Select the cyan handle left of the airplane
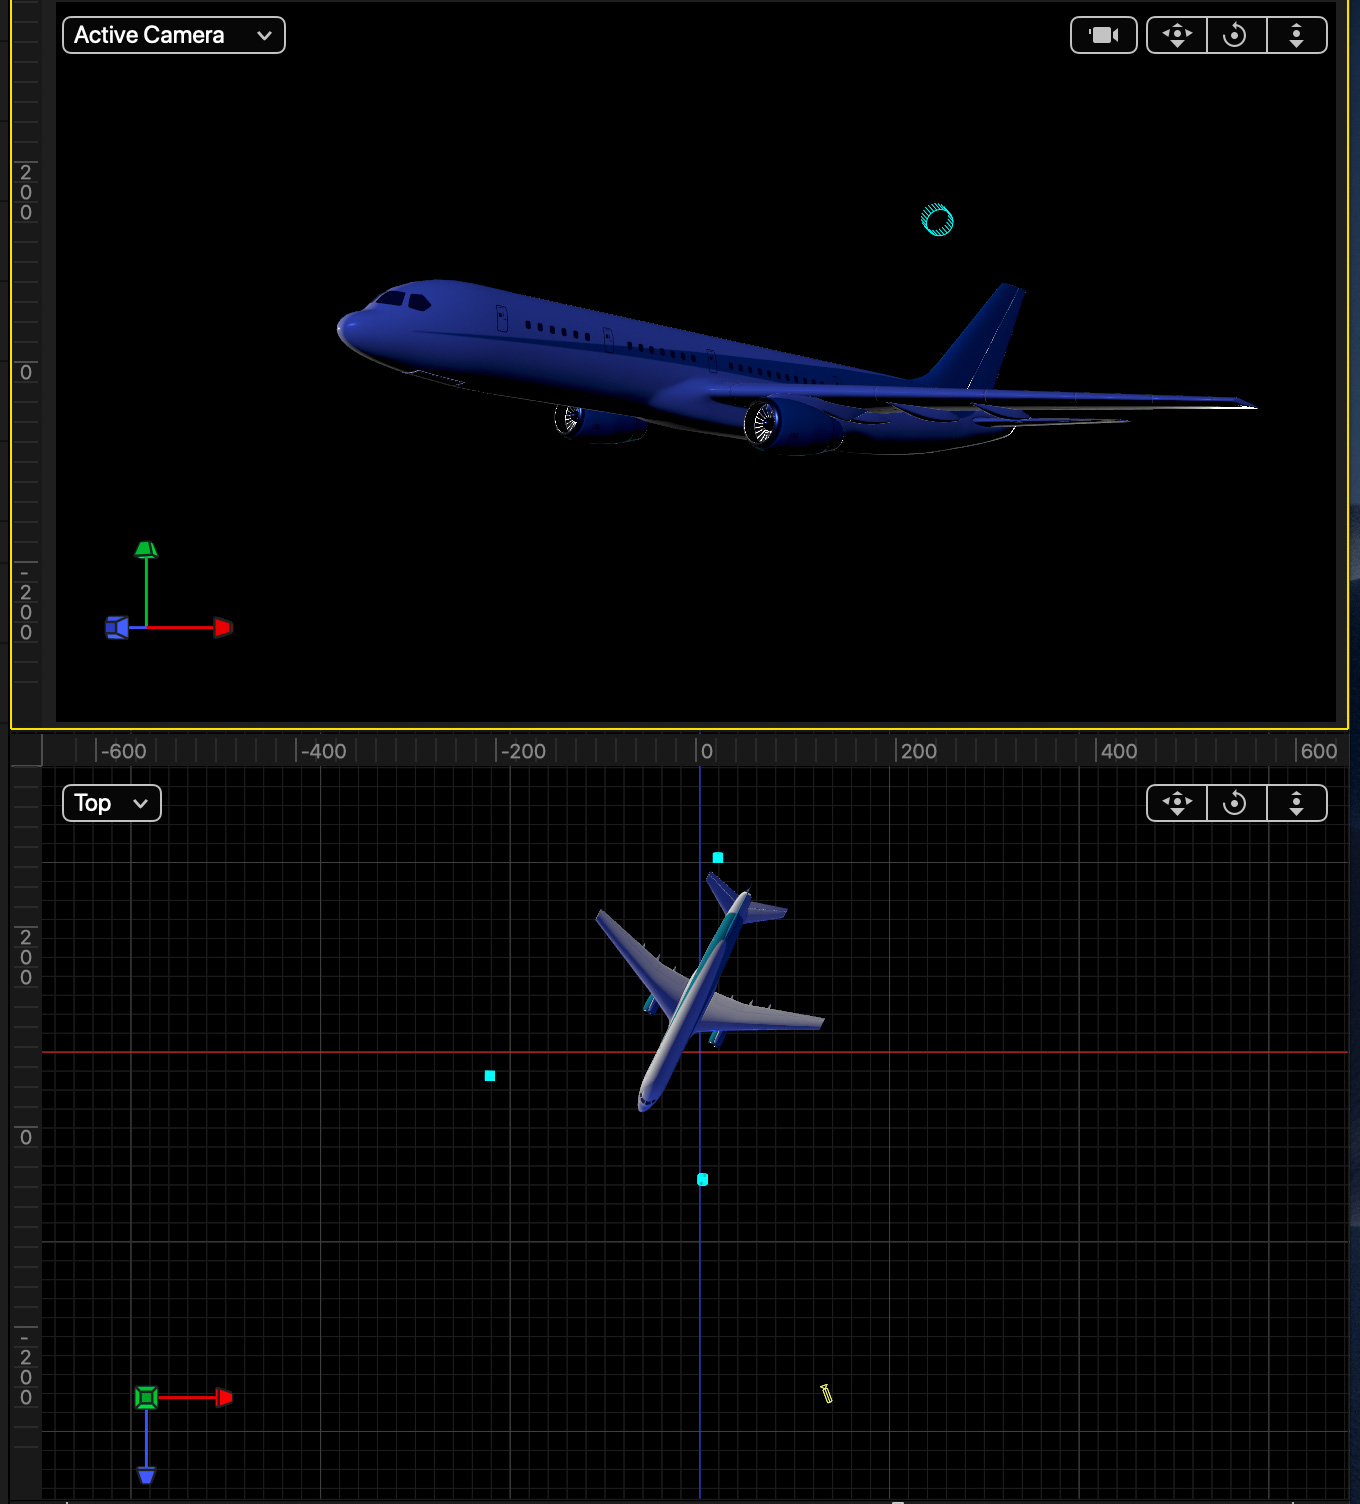This screenshot has width=1360, height=1504. pyautogui.click(x=490, y=1076)
